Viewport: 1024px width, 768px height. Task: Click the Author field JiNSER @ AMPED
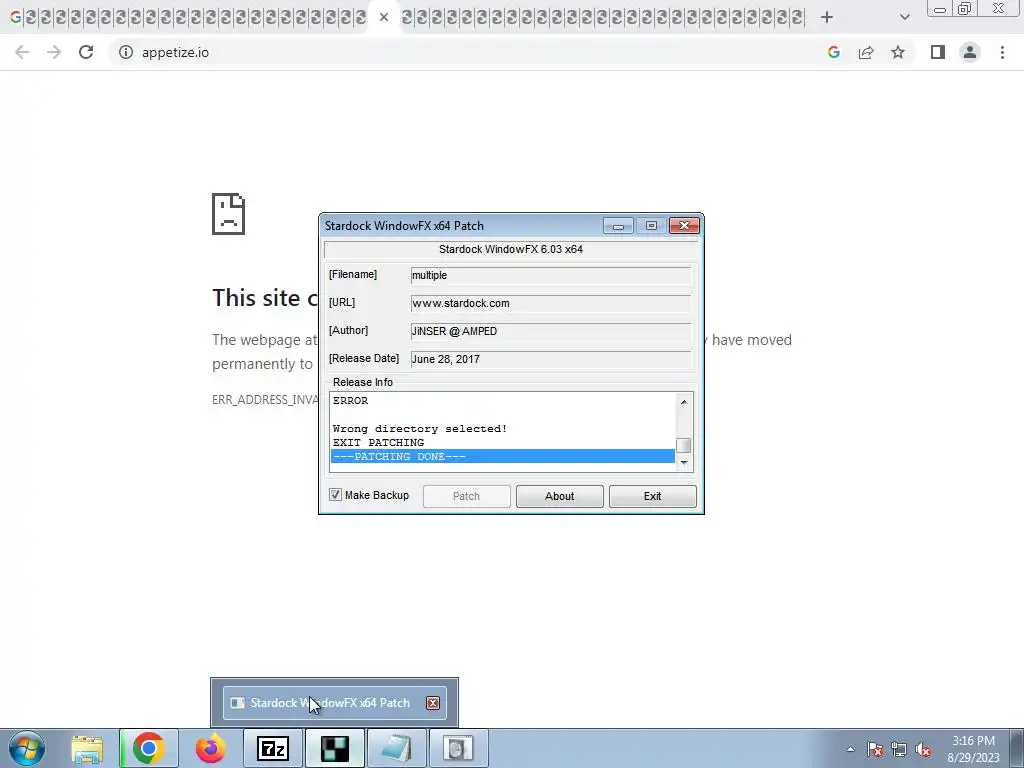[551, 331]
